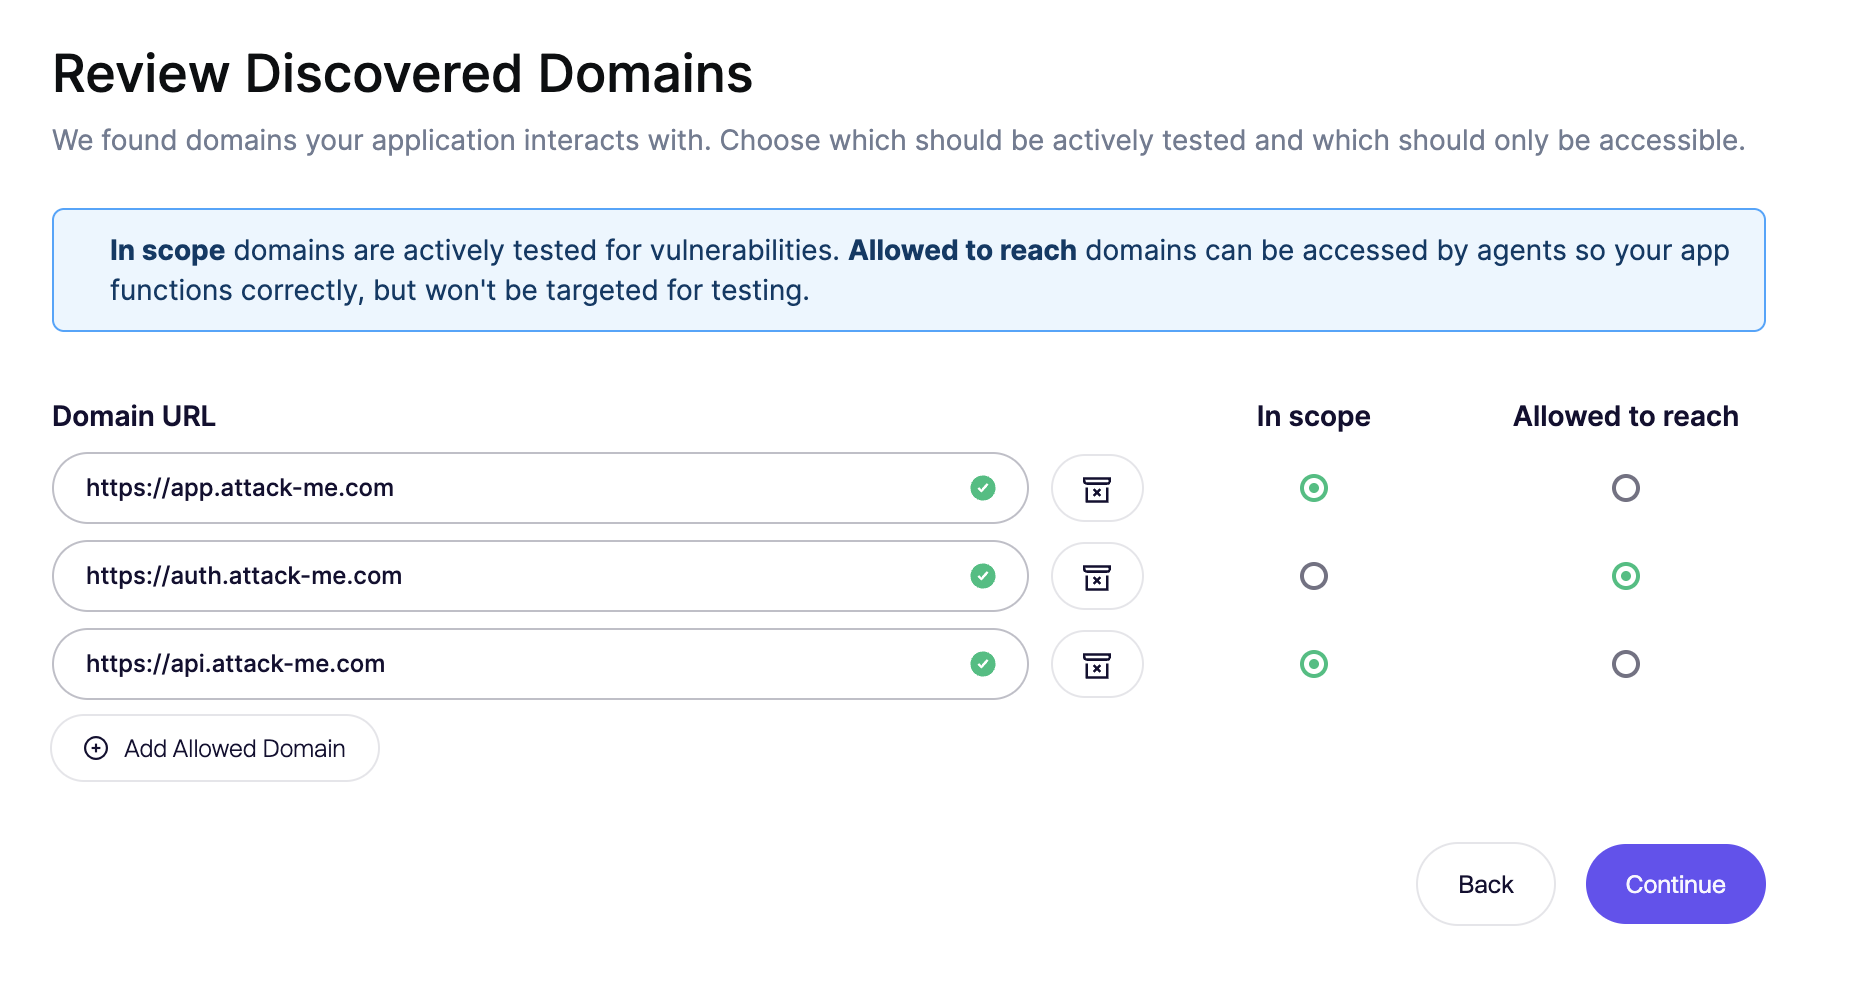The image size is (1864, 994).
Task: Switch api.attack-me.com to Allowed to reach
Action: [1625, 664]
